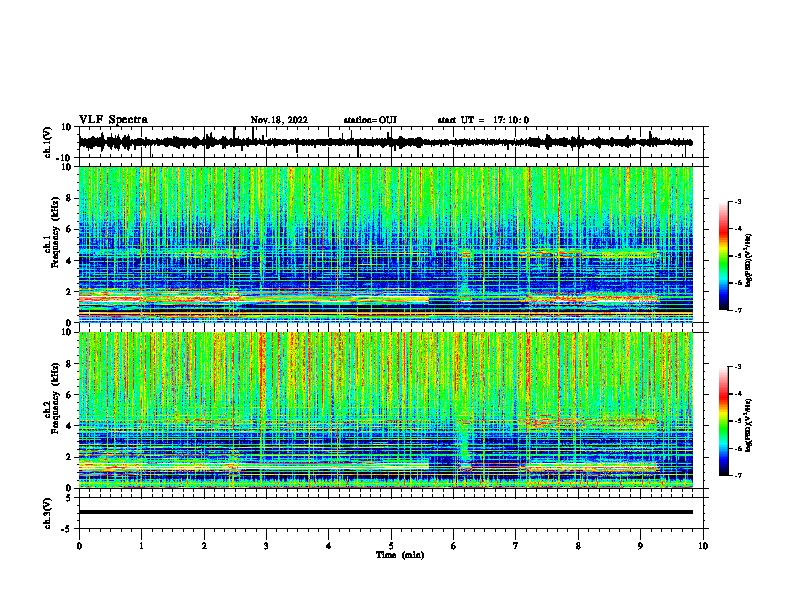Select the "start UT = 17:10:0" text

483,120
